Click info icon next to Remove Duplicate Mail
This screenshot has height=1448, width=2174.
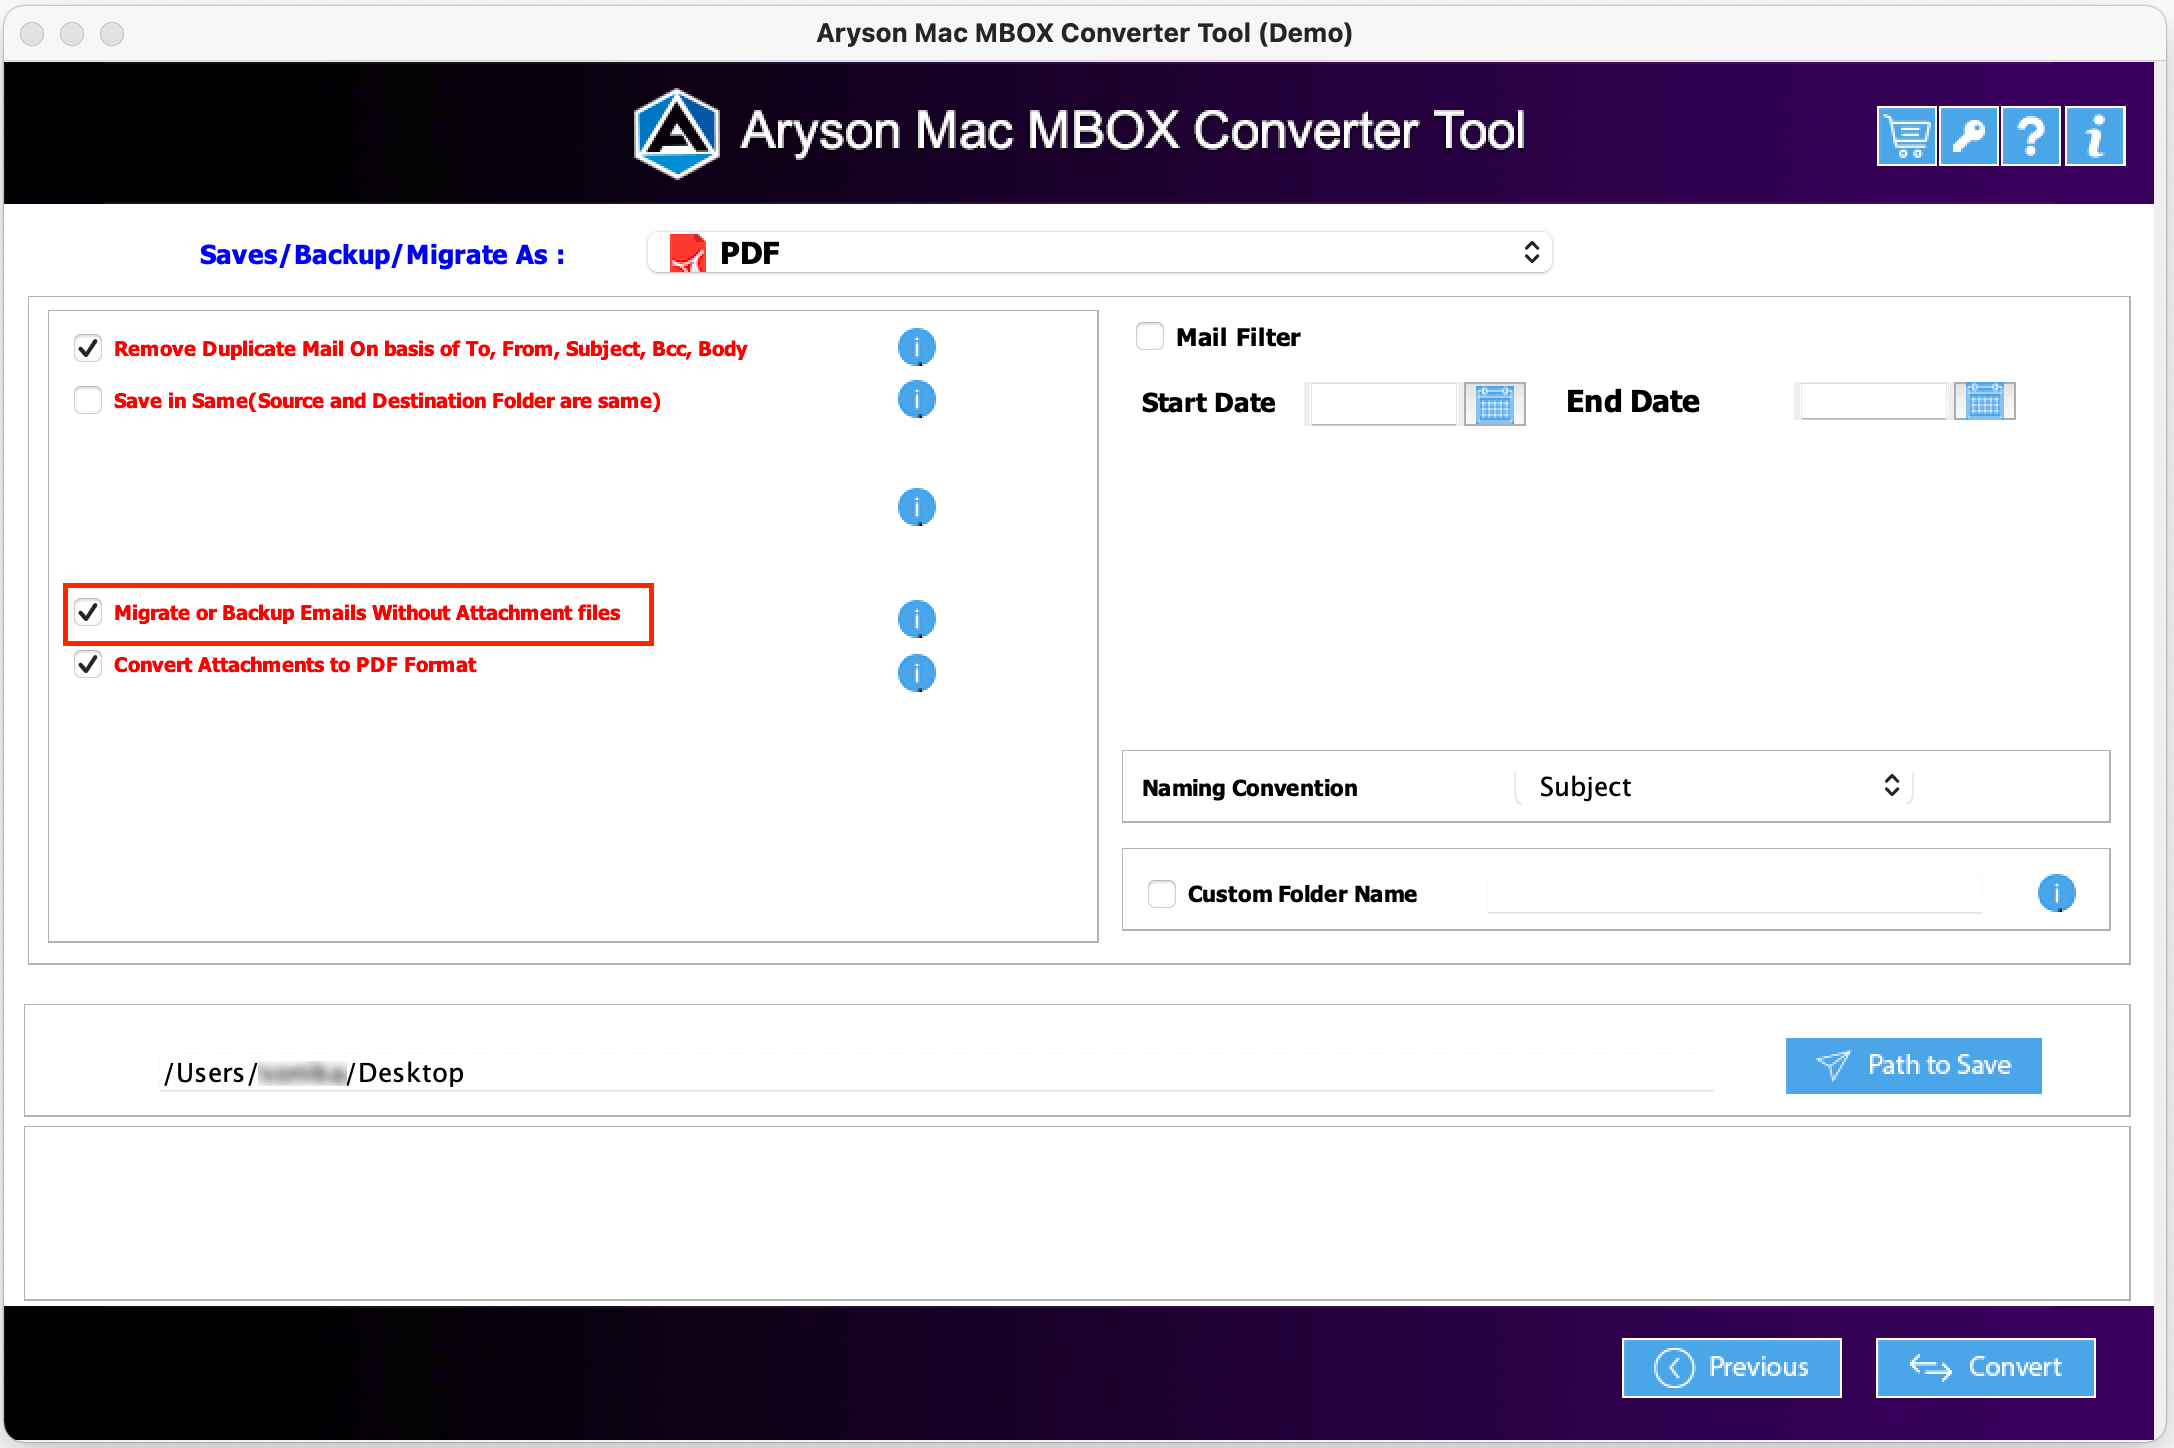click(916, 346)
